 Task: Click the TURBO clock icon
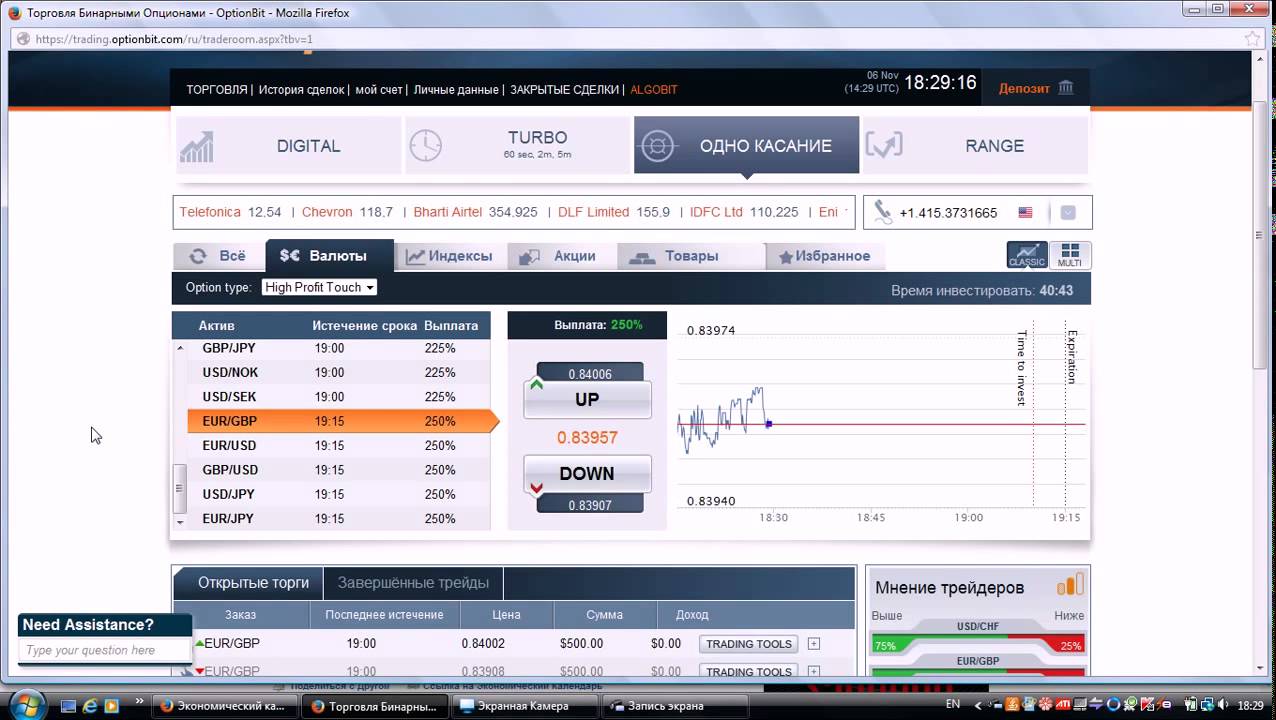425,146
